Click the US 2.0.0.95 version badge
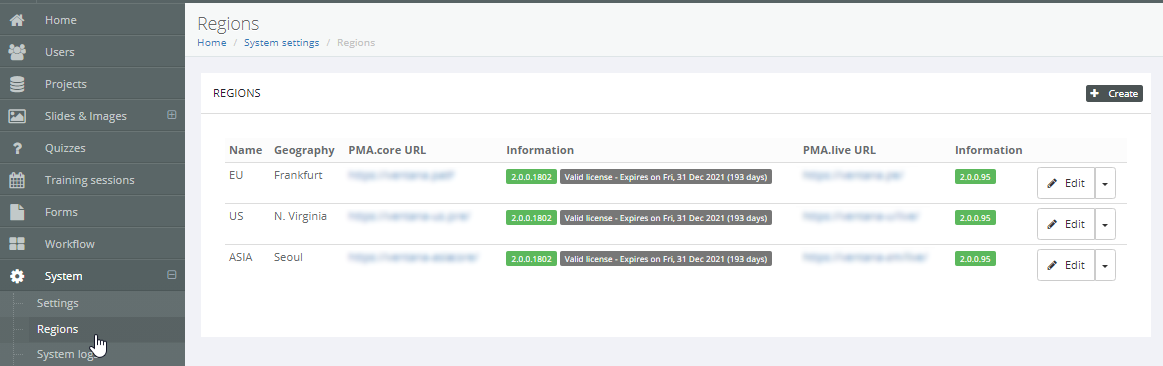Image resolution: width=1163 pixels, height=366 pixels. pyautogui.click(x=975, y=218)
